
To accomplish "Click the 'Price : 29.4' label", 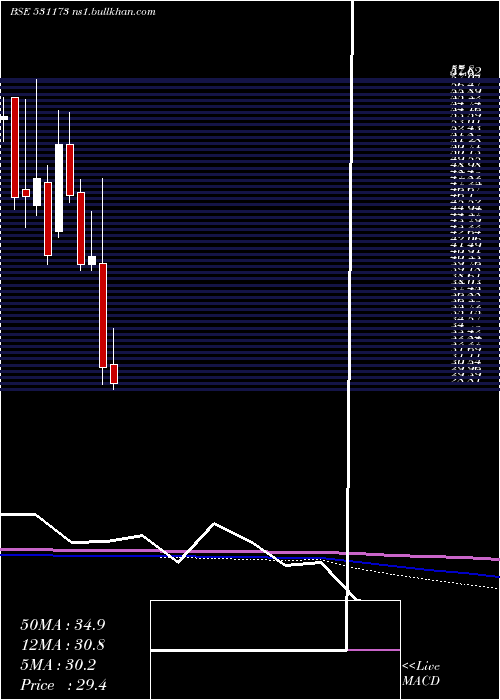I will pos(63,685).
